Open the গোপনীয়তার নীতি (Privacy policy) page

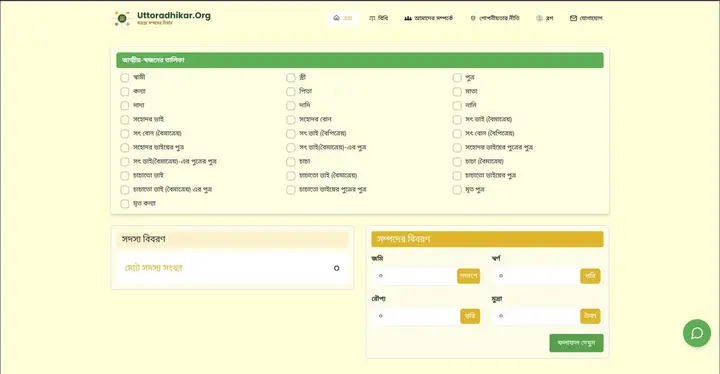click(495, 18)
